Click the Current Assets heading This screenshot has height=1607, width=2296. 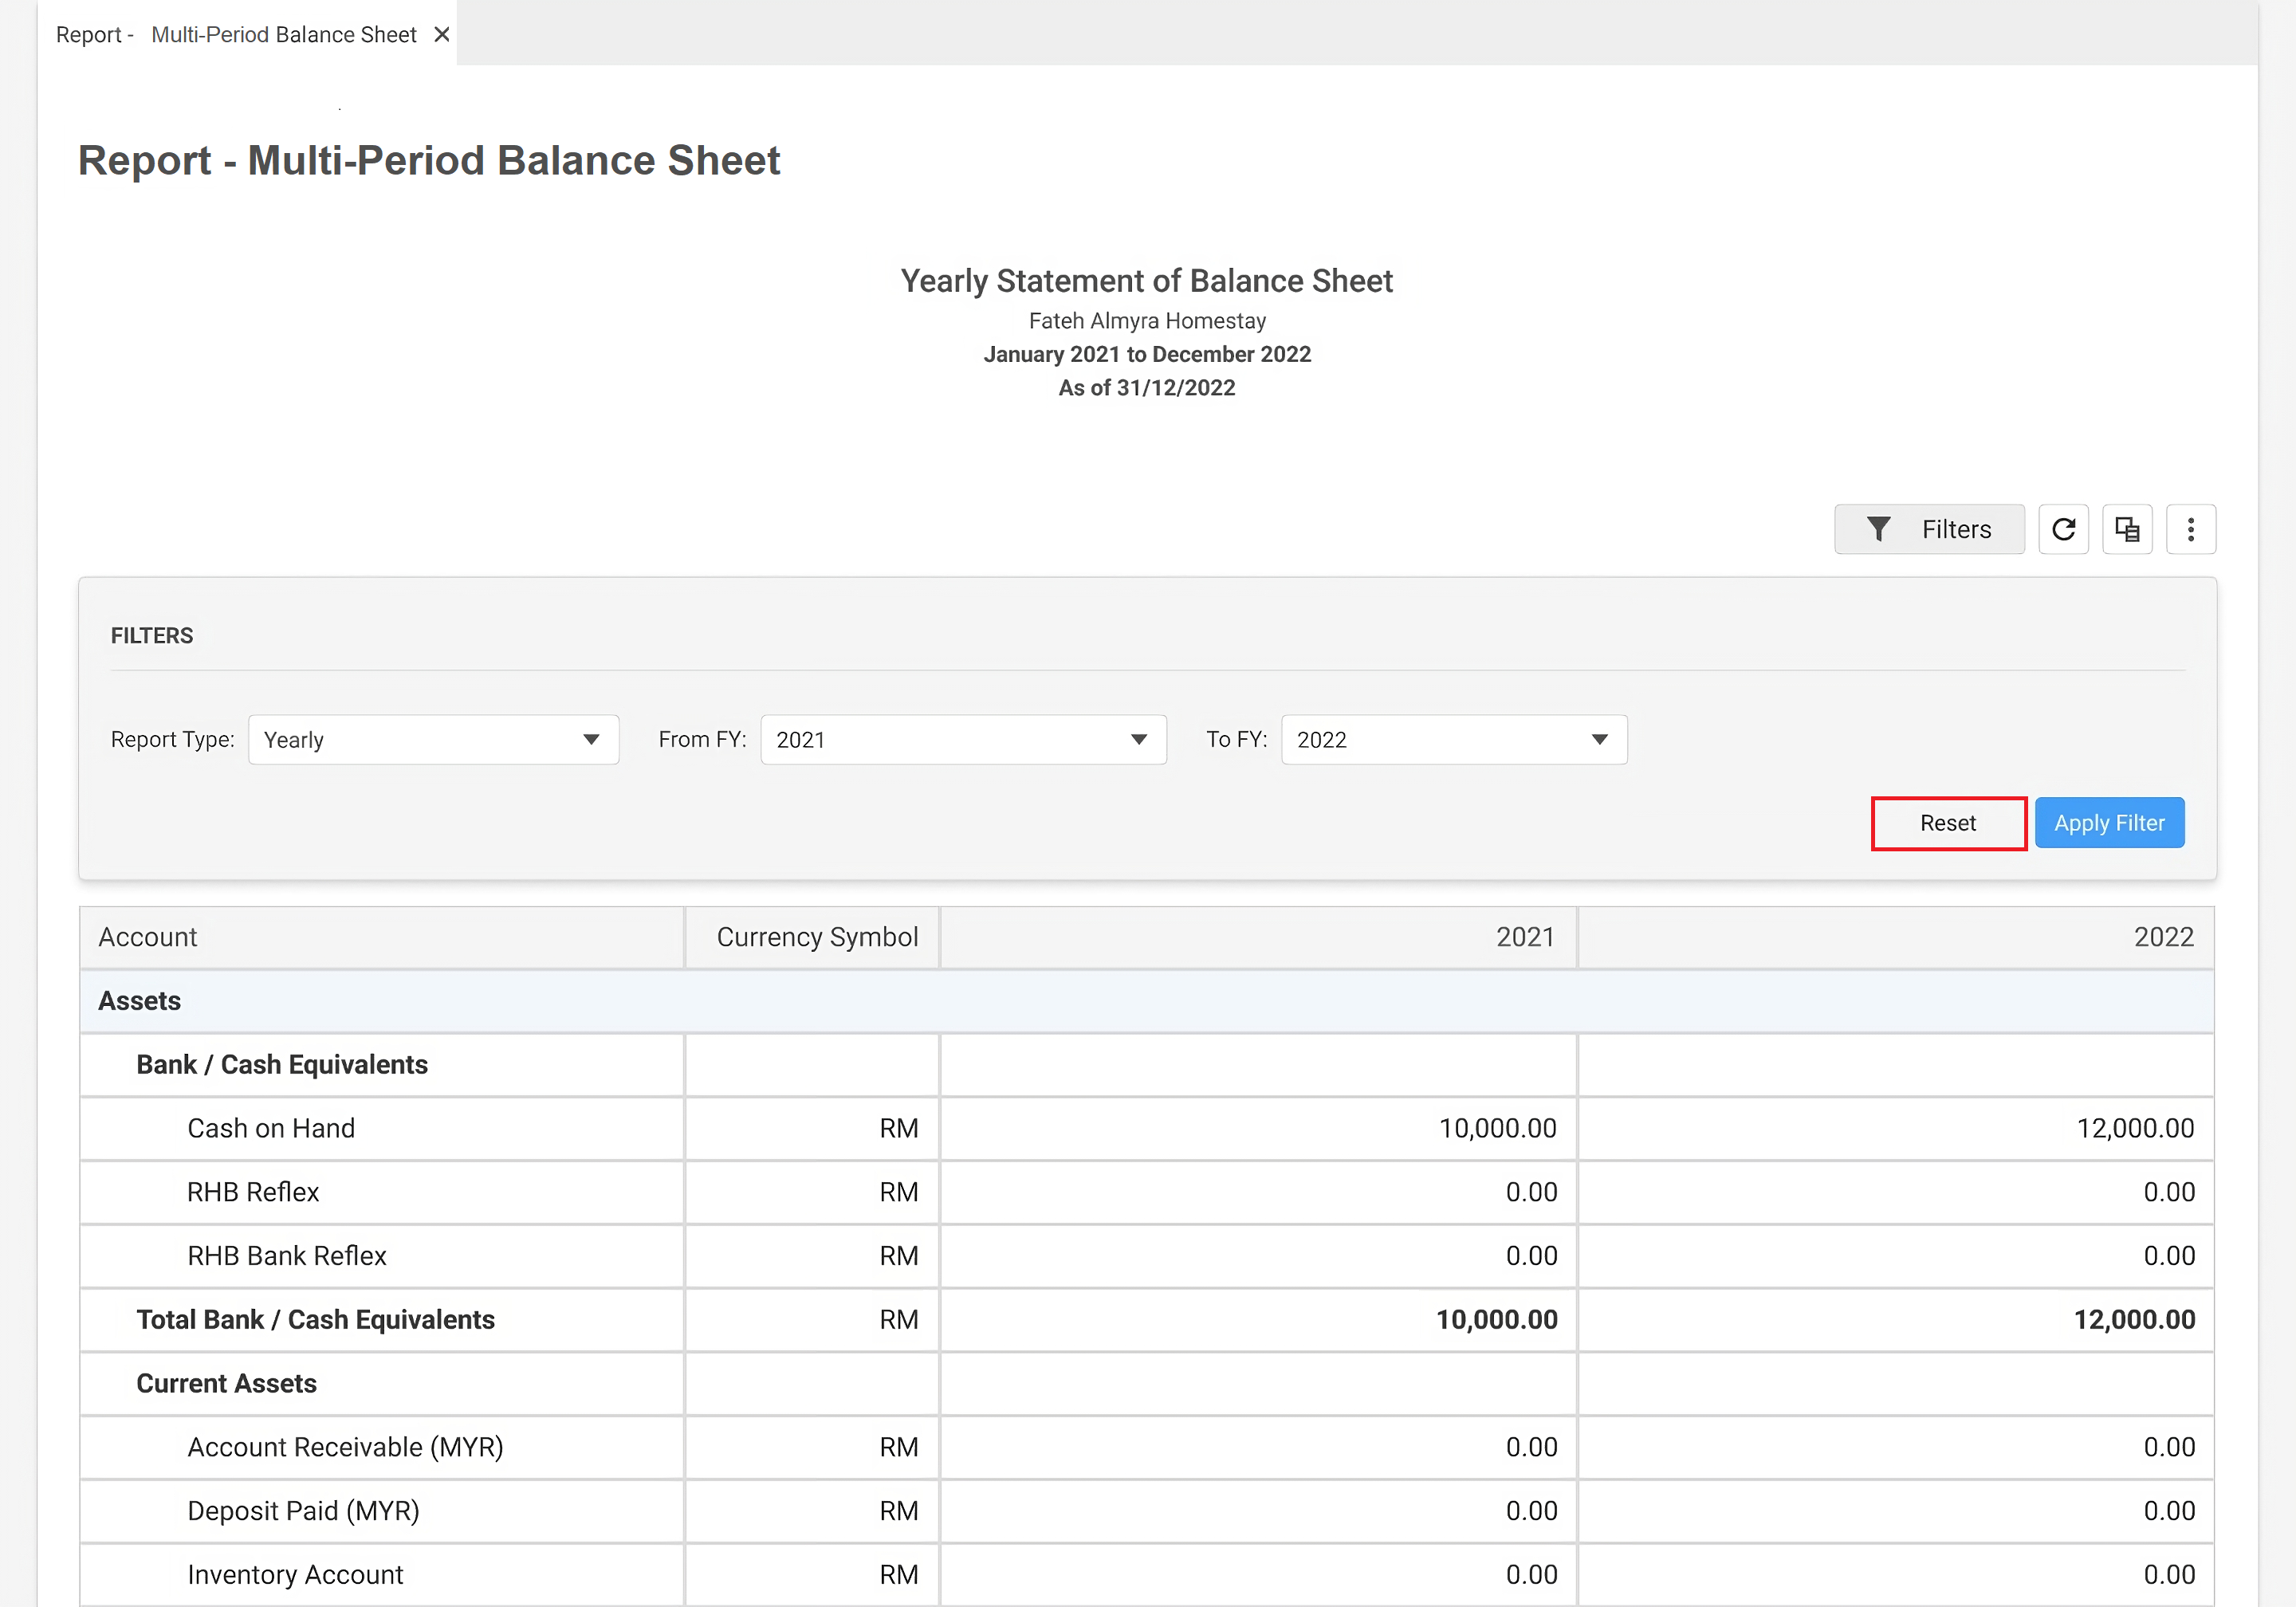[227, 1383]
